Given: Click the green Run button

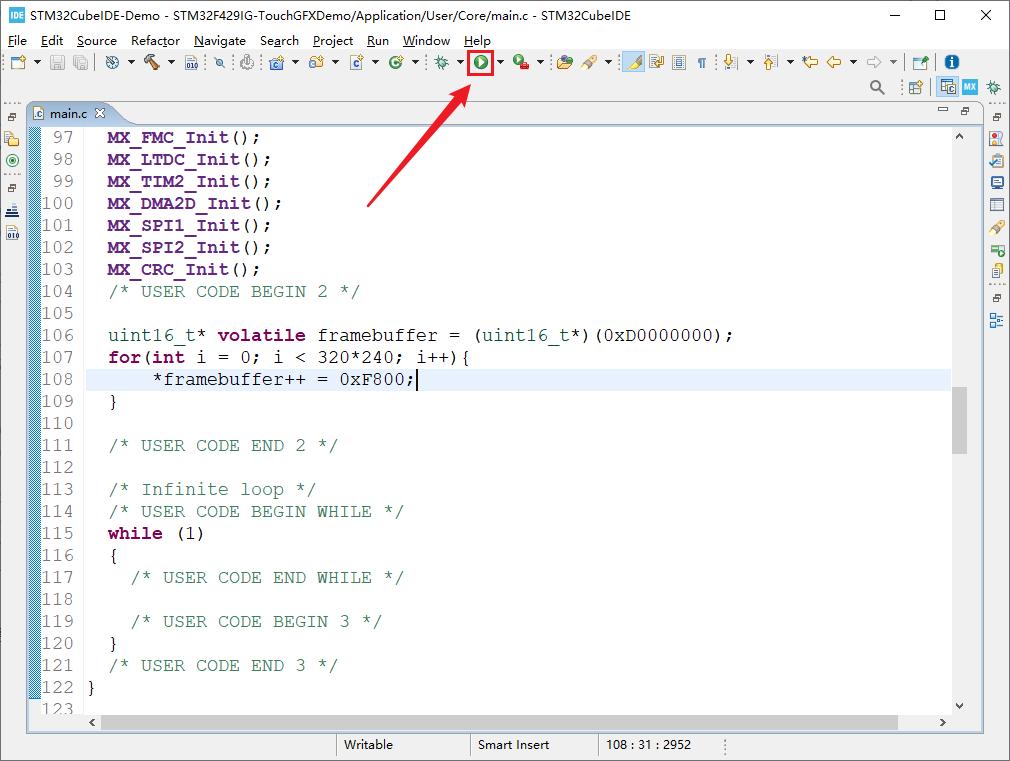Looking at the screenshot, I should (x=481, y=62).
